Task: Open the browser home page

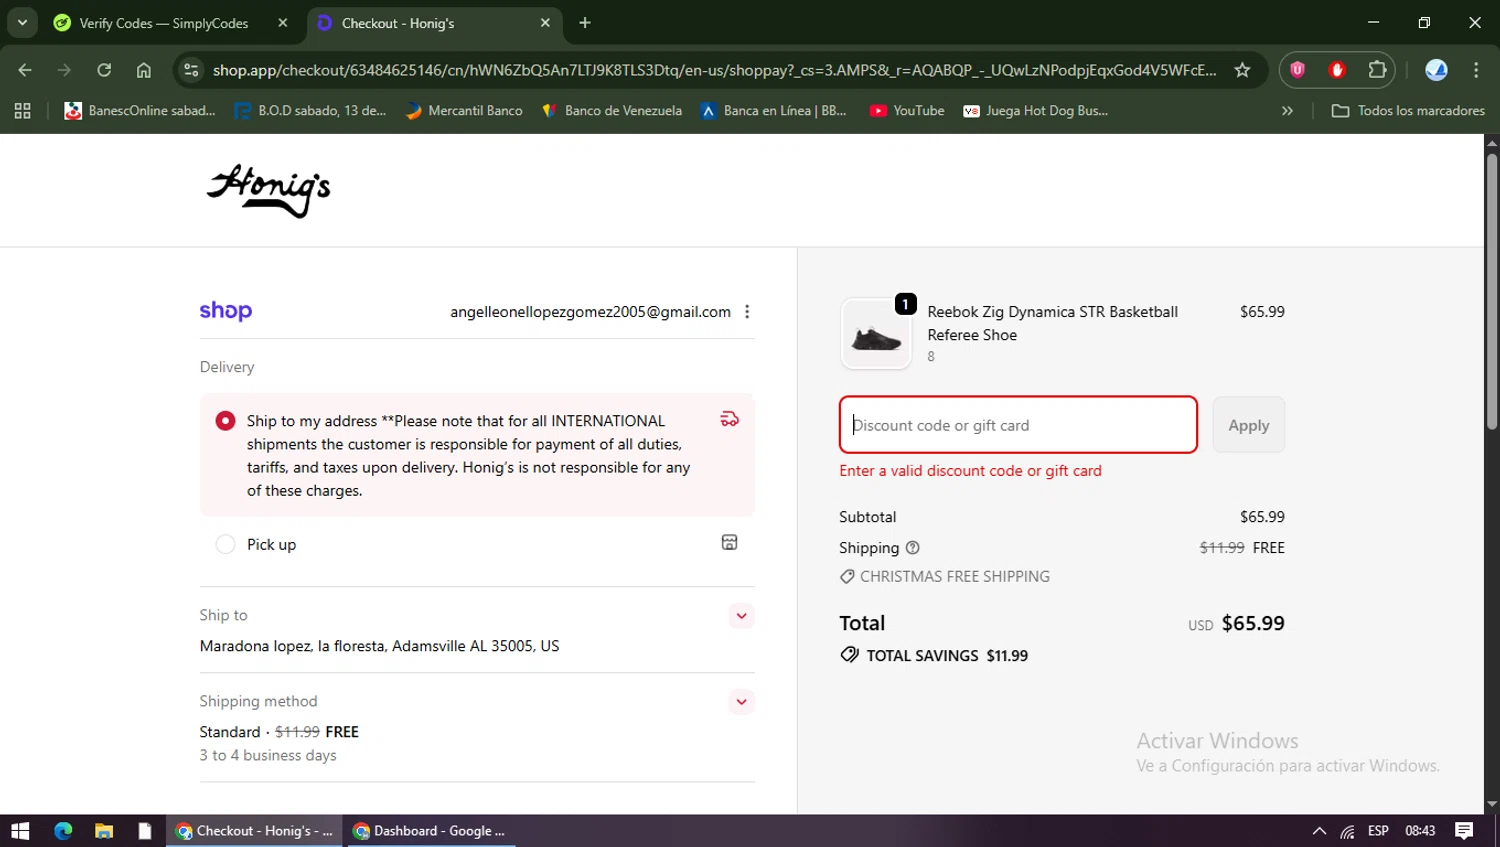Action: pos(144,70)
